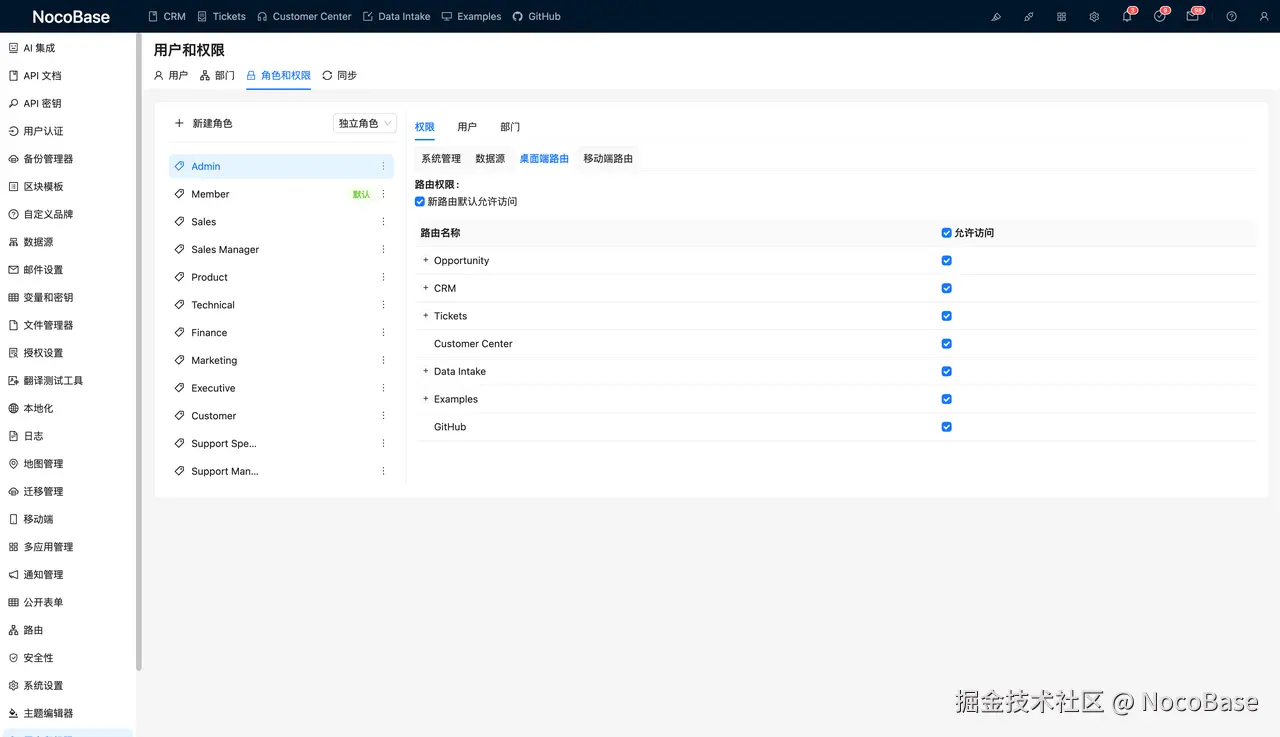Click the NocoBase logo
This screenshot has height=737, width=1280.
pyautogui.click(x=71, y=17)
